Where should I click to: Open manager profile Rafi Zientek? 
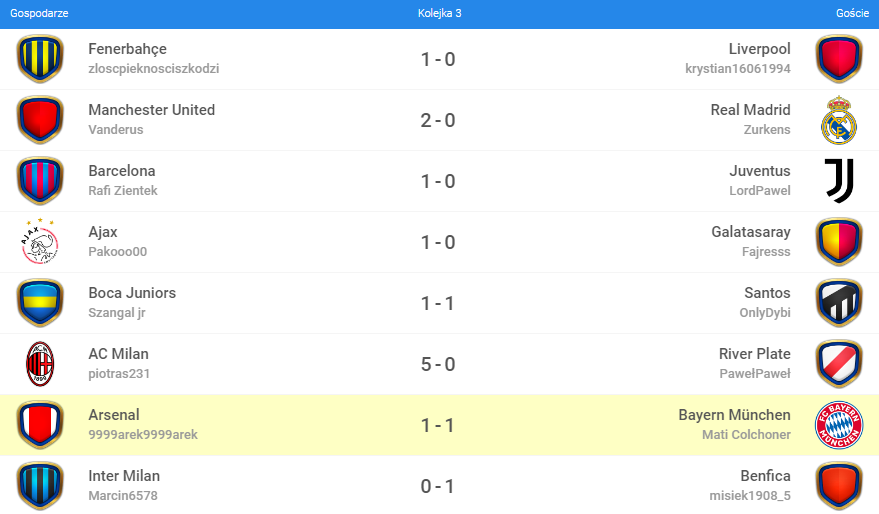[x=122, y=190]
